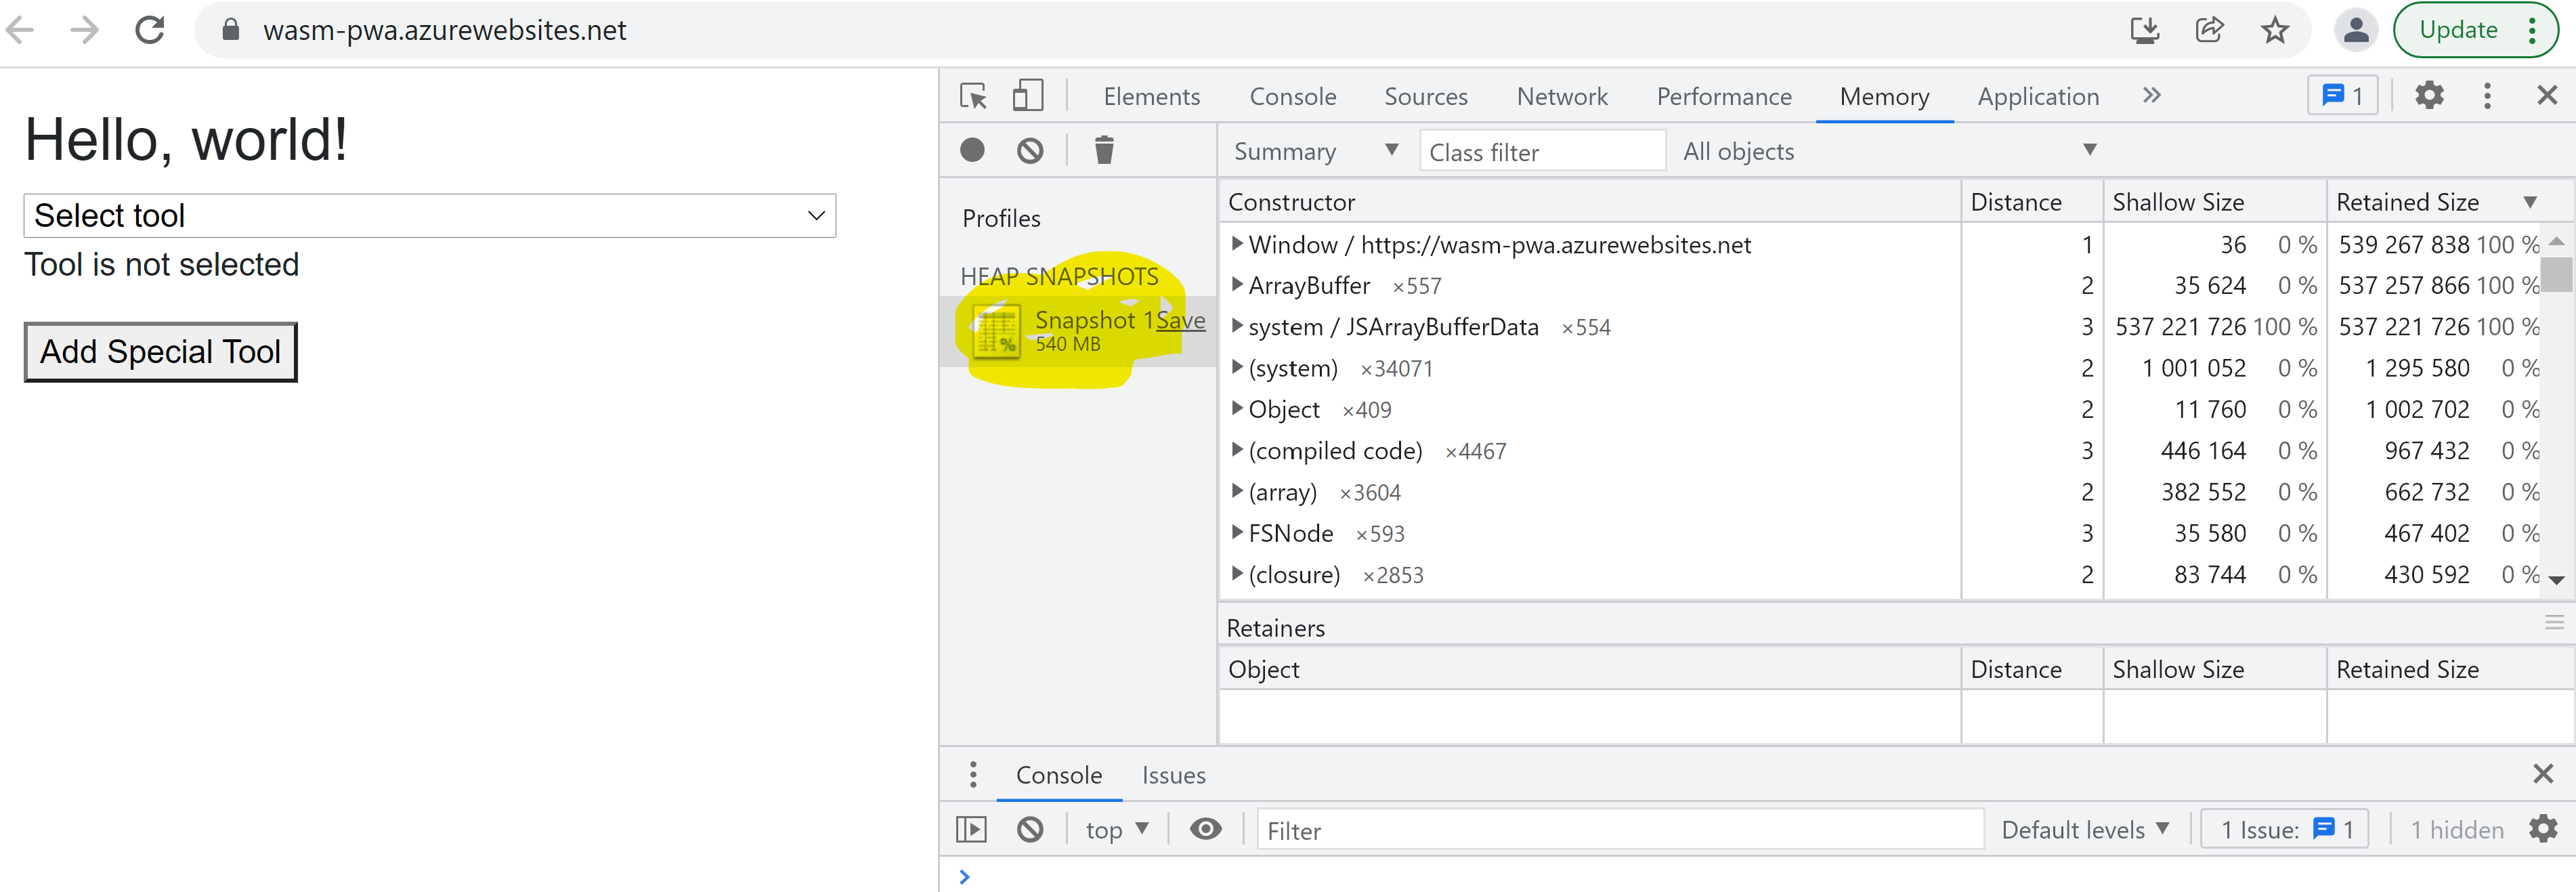Expand the ArrayBuffer constructor row
Screen dimensions: 2576x892
(1238, 285)
